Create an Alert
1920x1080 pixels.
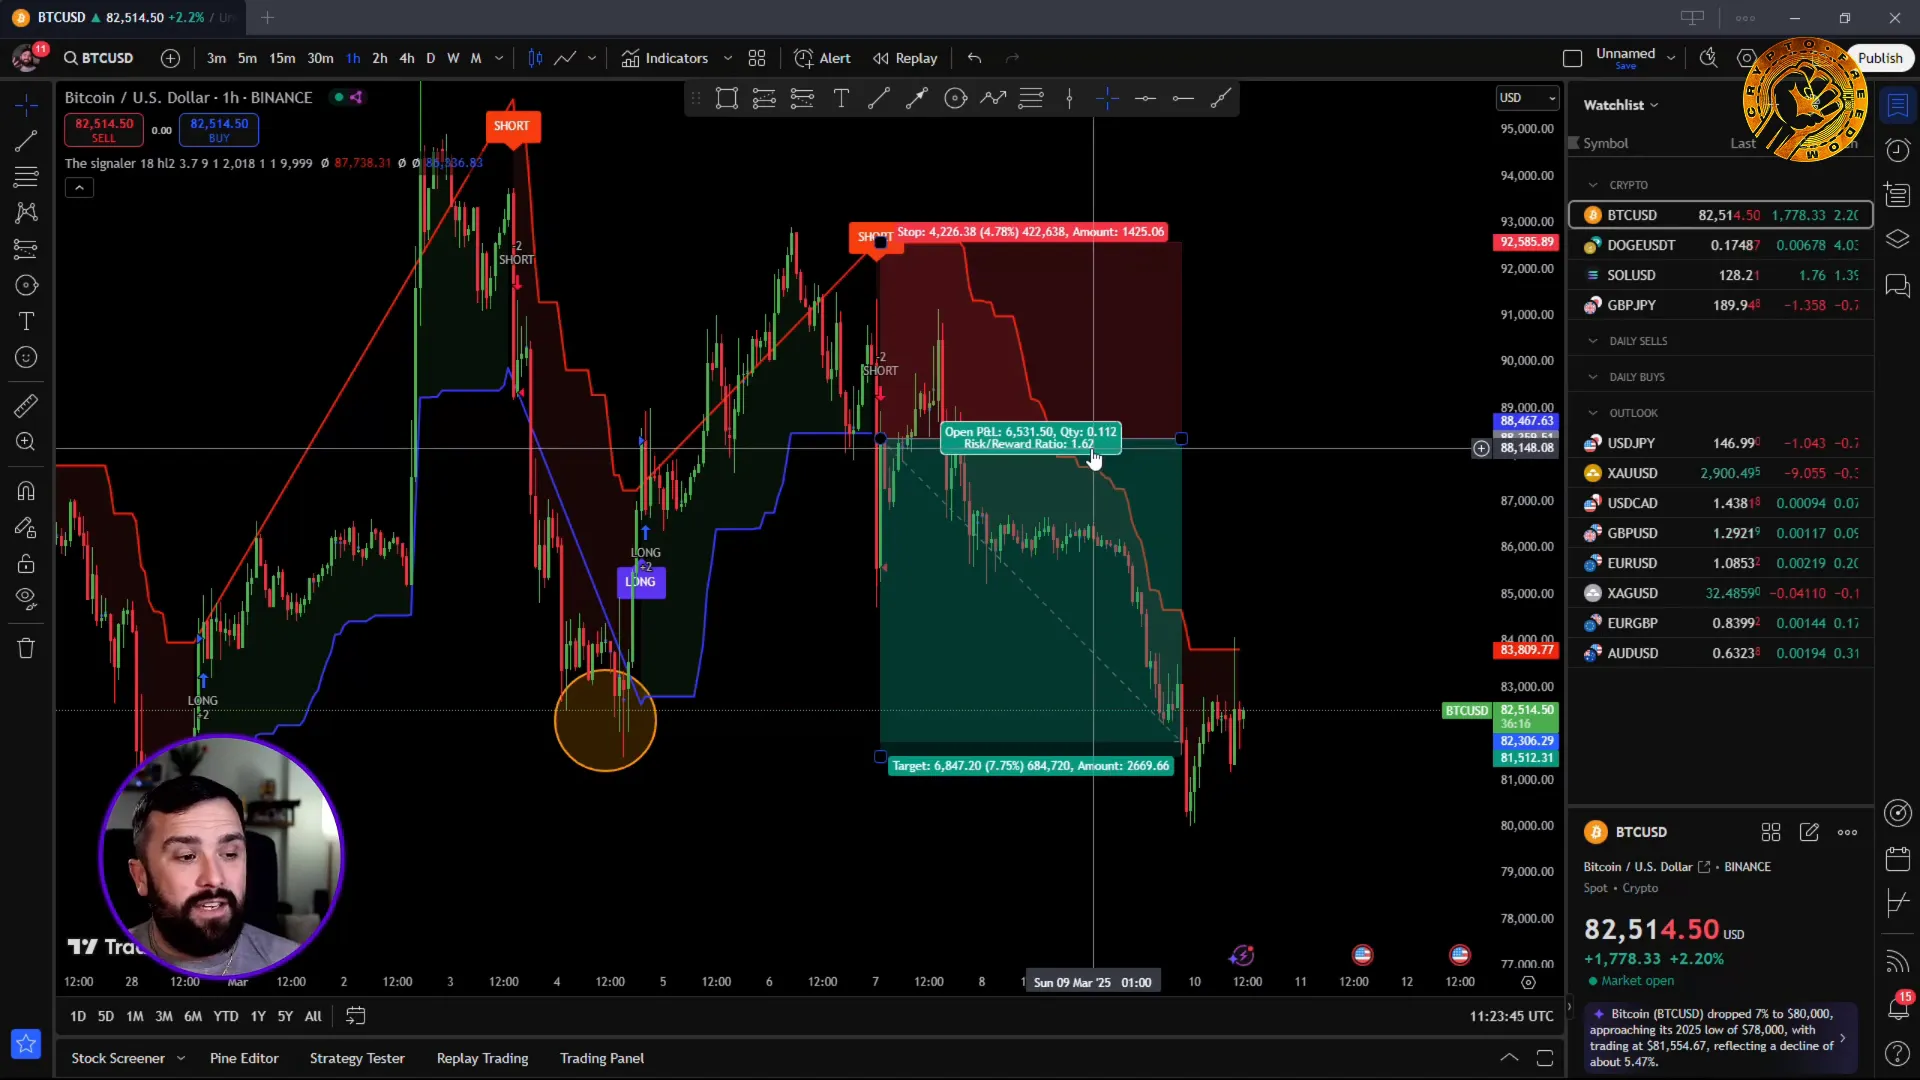pos(822,58)
